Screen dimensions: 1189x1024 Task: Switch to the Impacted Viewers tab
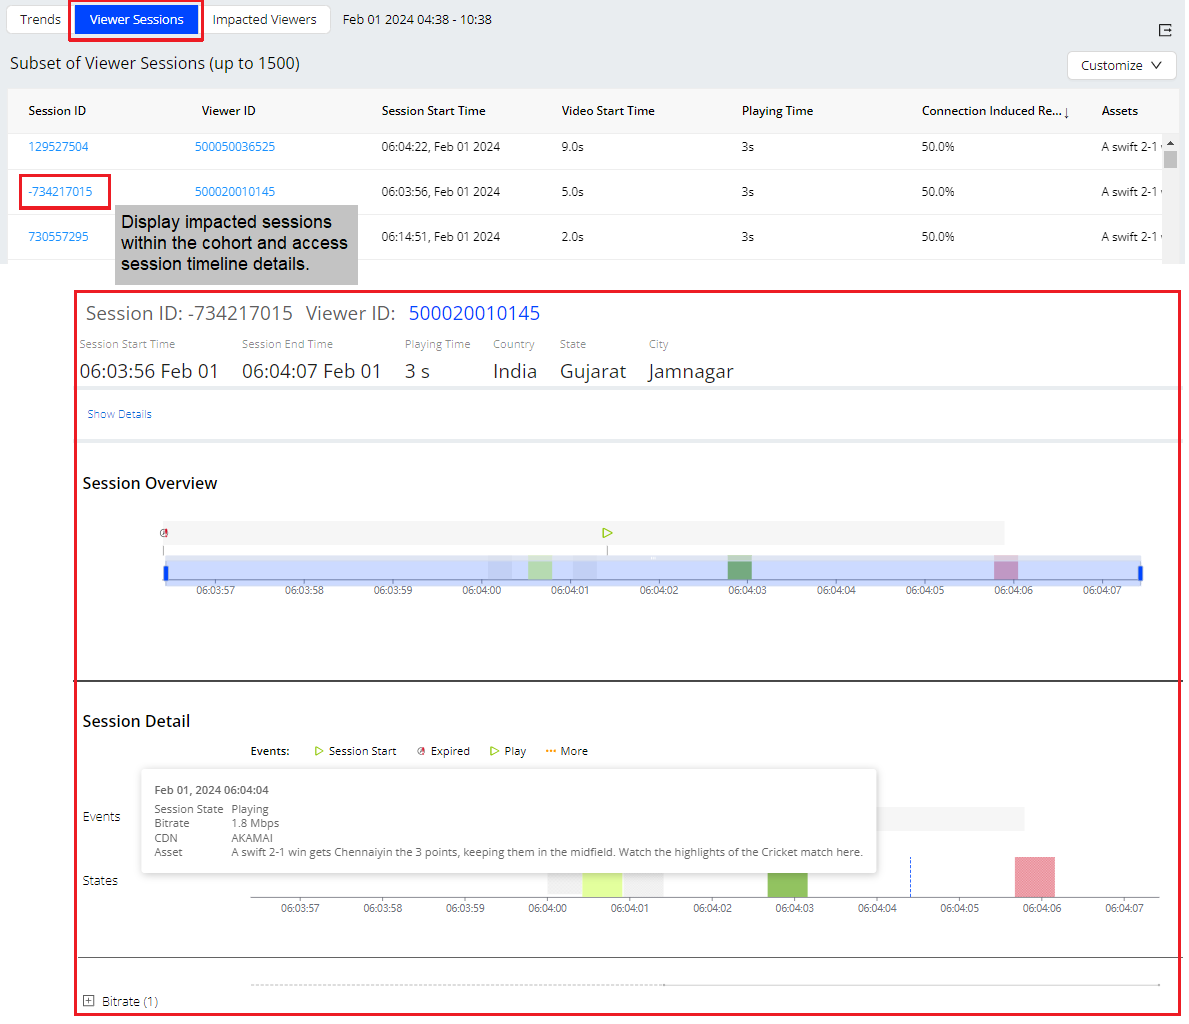click(264, 20)
